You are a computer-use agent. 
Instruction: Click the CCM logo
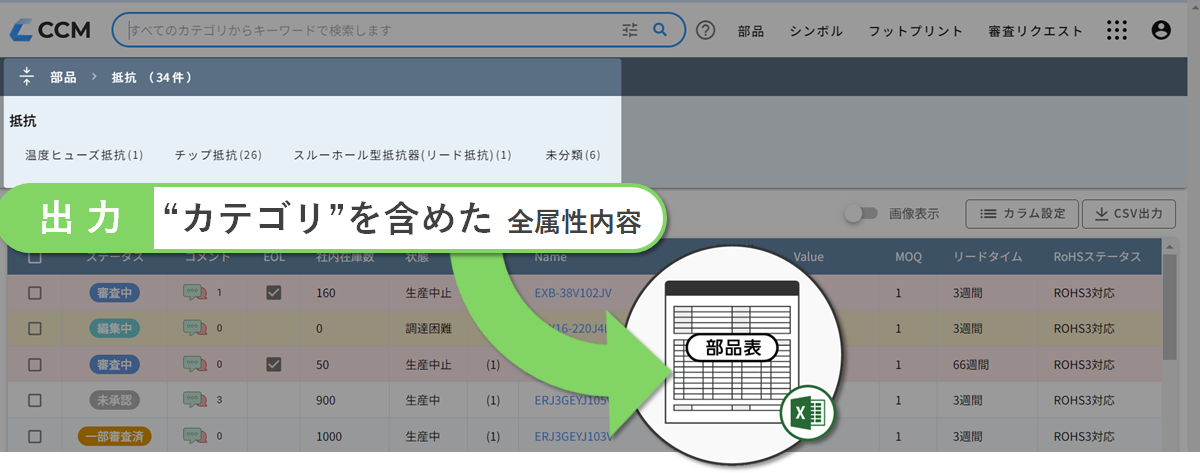(50, 30)
